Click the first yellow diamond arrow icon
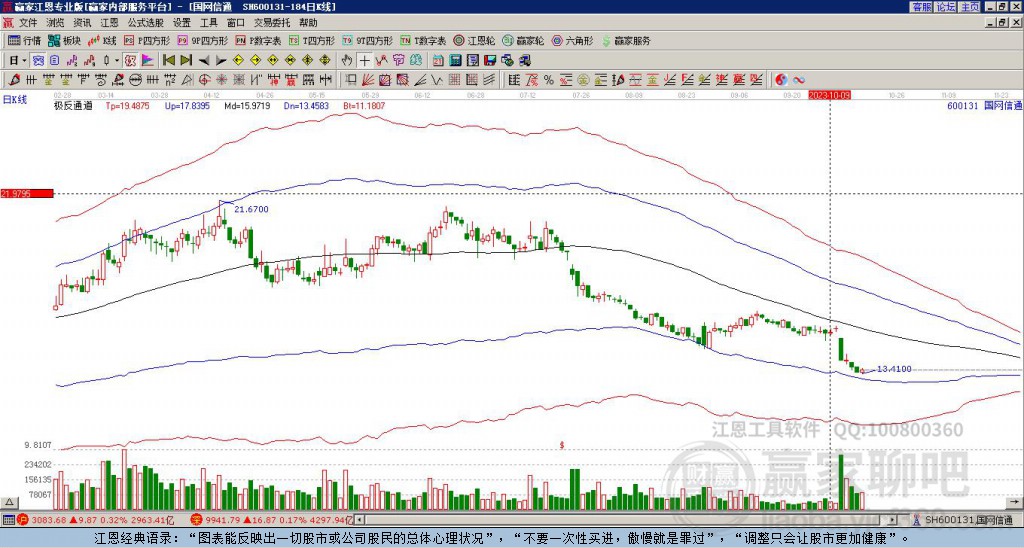 click(x=238, y=61)
